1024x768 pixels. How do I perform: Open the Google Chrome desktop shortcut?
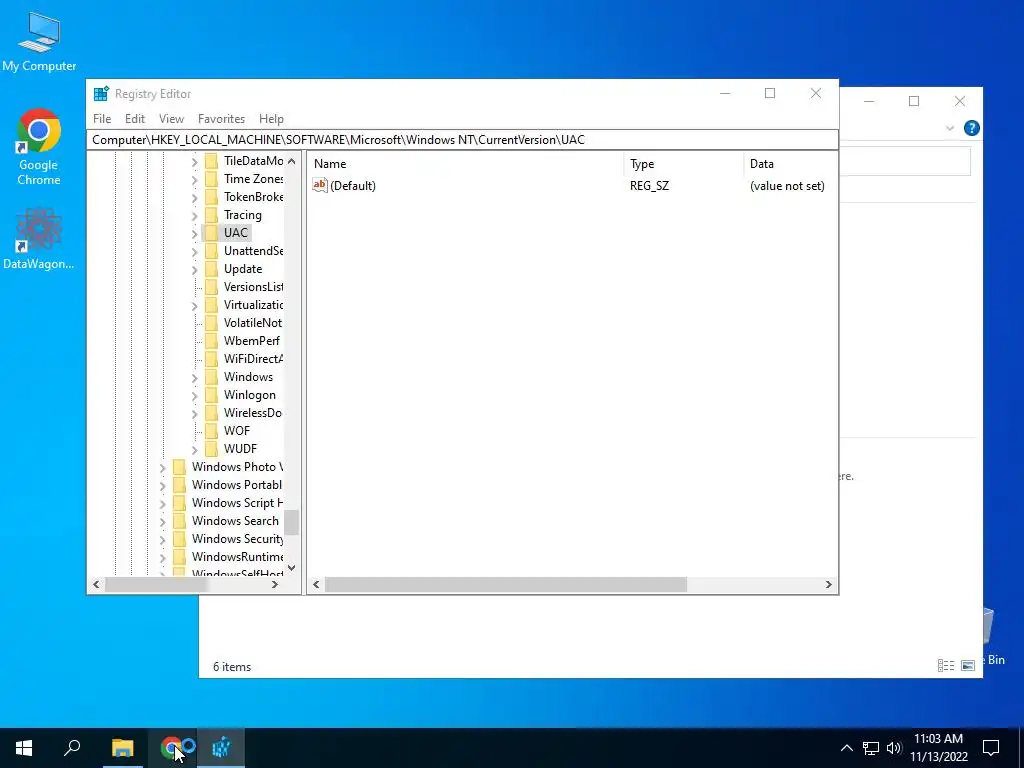click(39, 148)
